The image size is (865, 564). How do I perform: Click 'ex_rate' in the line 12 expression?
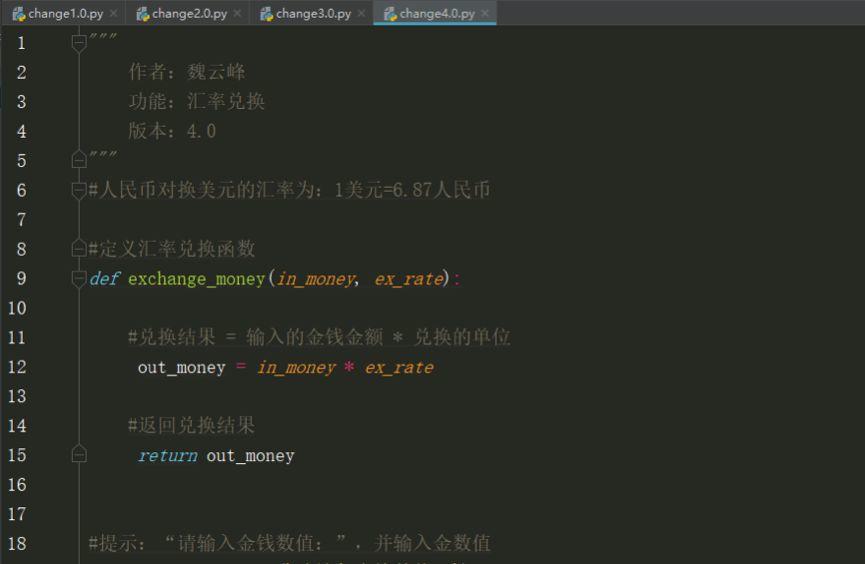pos(399,368)
